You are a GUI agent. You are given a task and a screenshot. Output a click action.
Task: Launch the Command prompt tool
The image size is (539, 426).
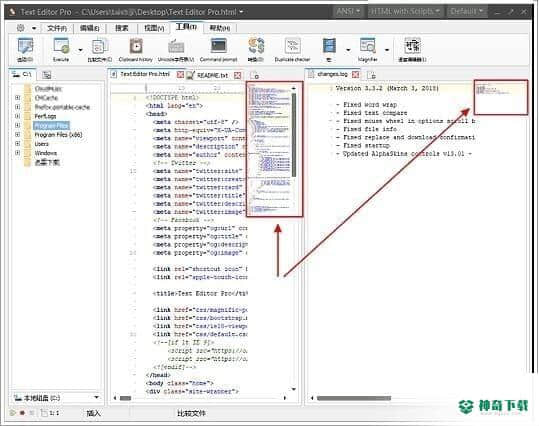(219, 50)
